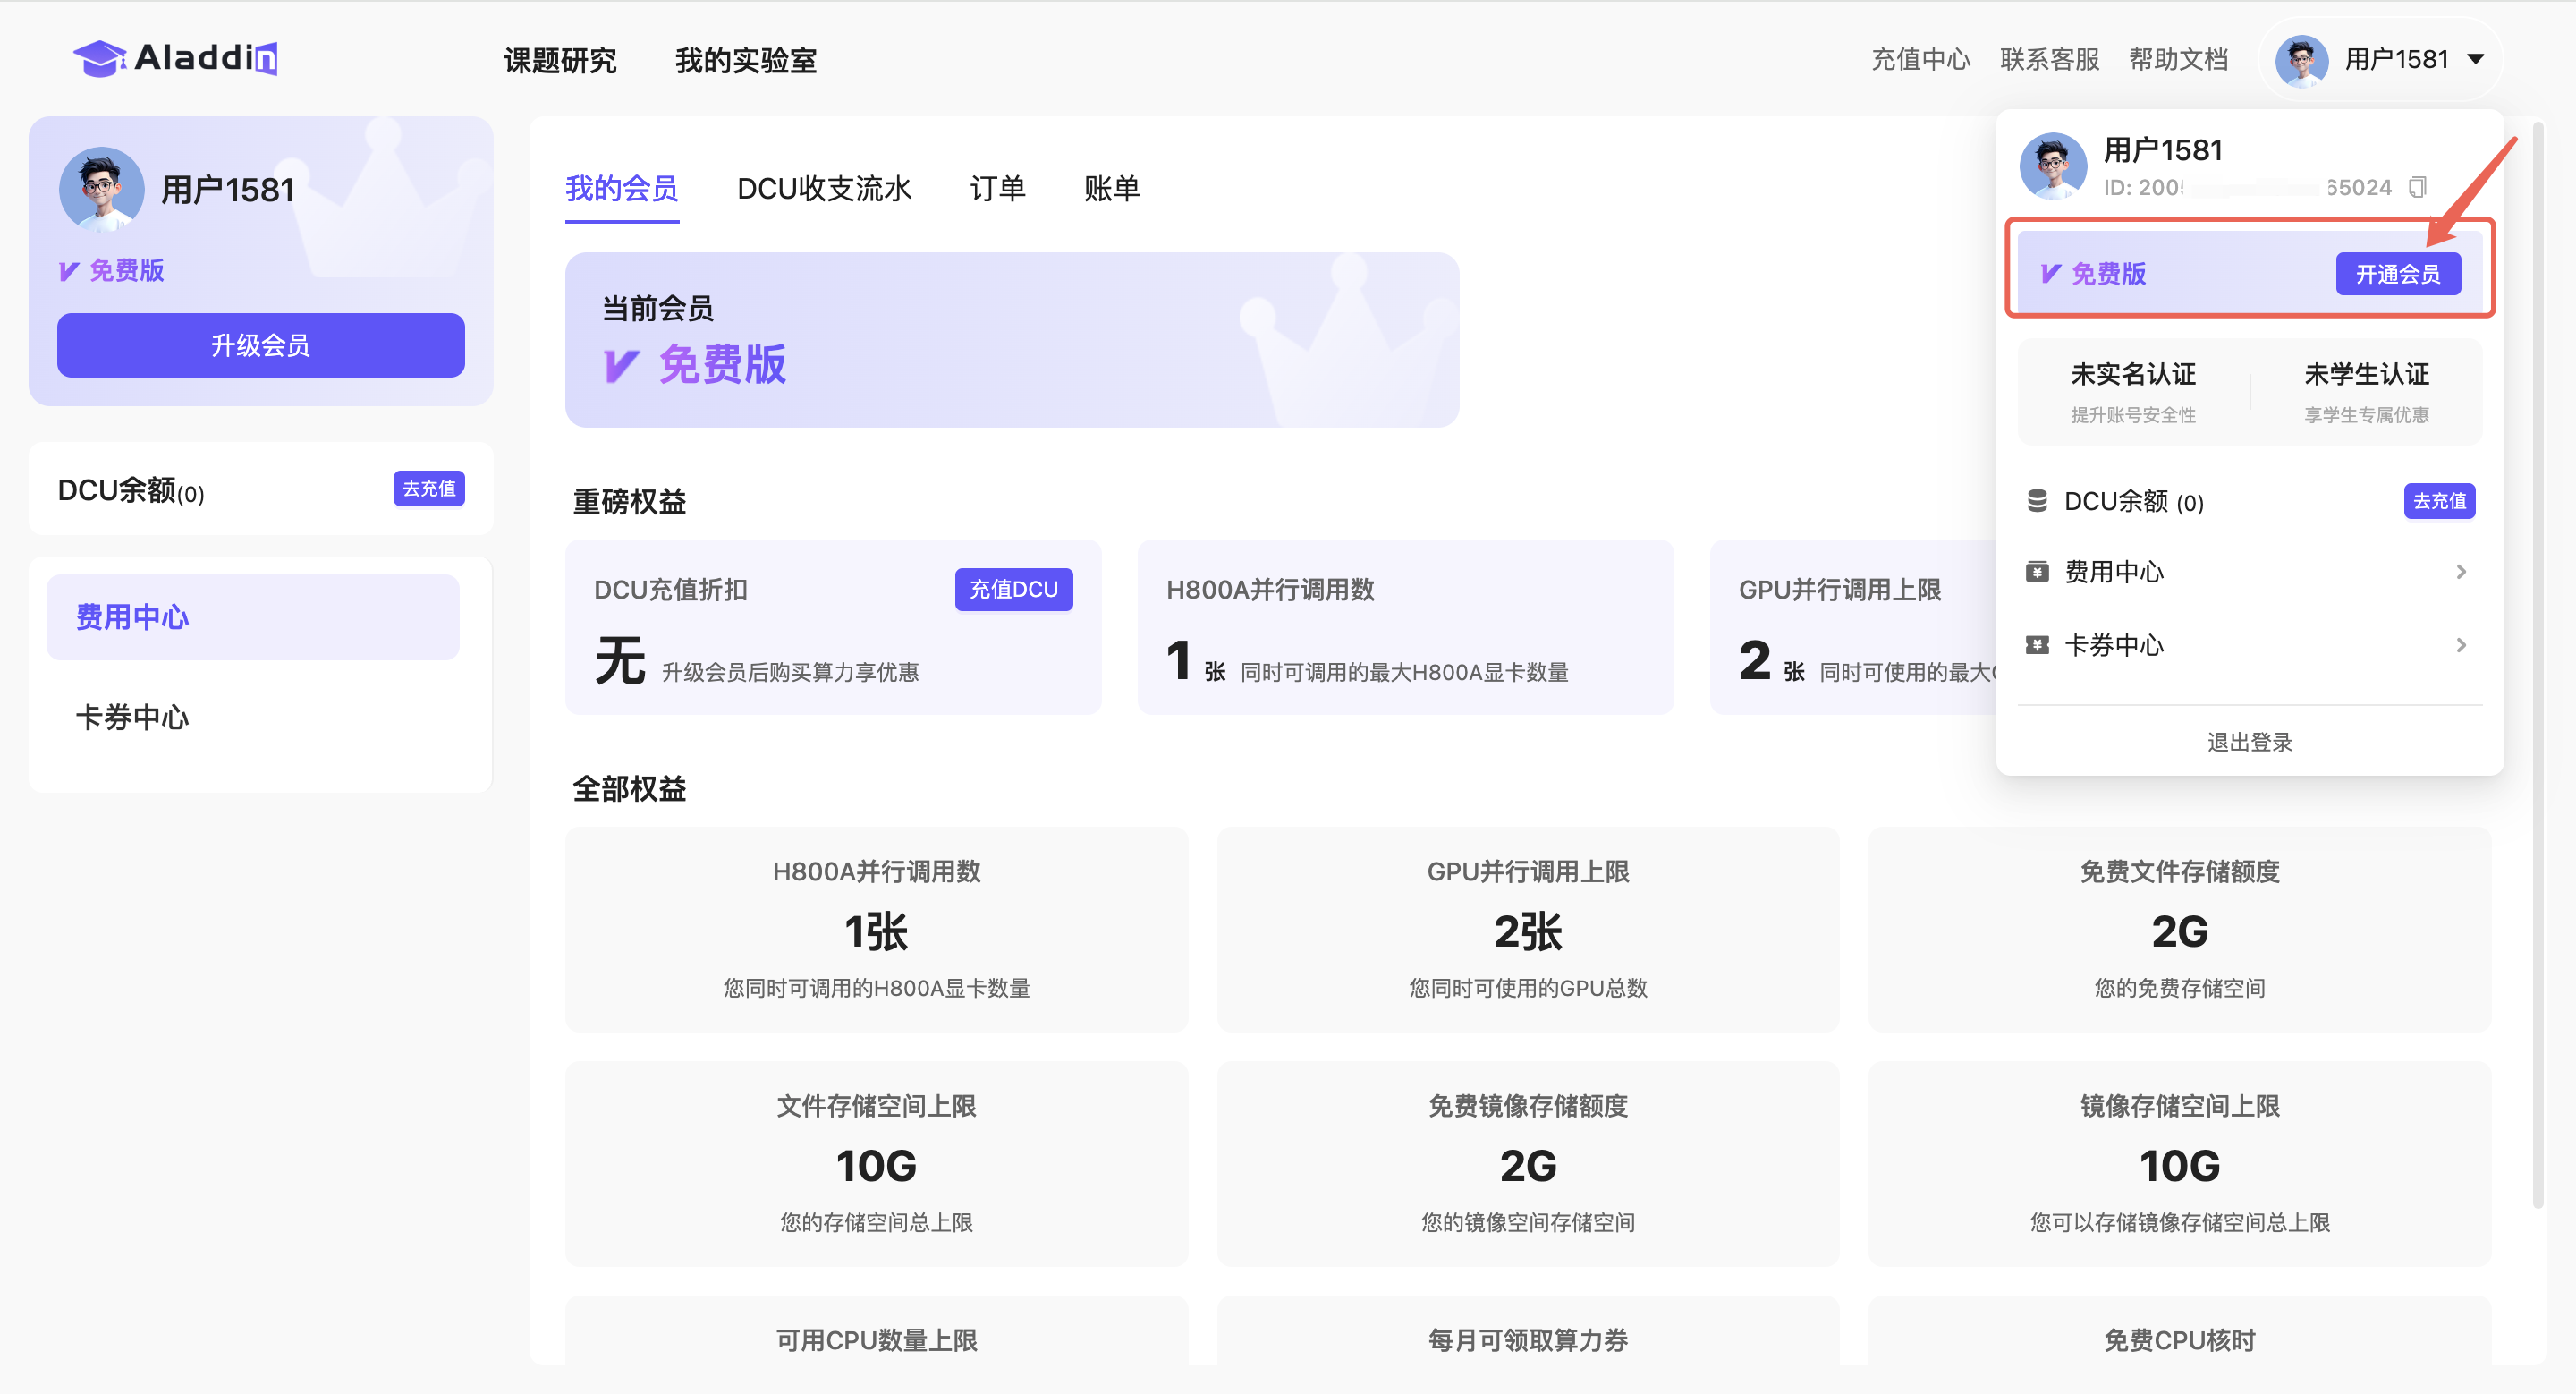Click user avatar in top navigation bar
Image resolution: width=2576 pixels, height=1394 pixels.
click(x=2301, y=60)
